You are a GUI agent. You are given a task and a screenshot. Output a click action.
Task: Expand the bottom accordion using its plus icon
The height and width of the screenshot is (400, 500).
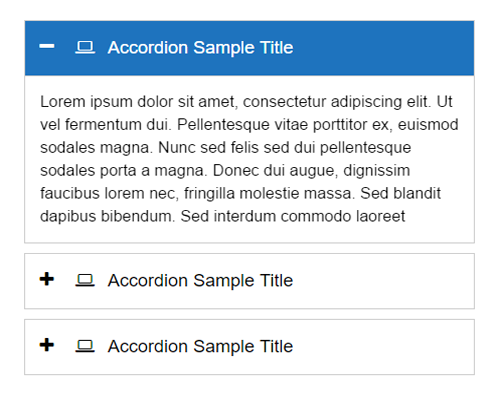point(47,345)
